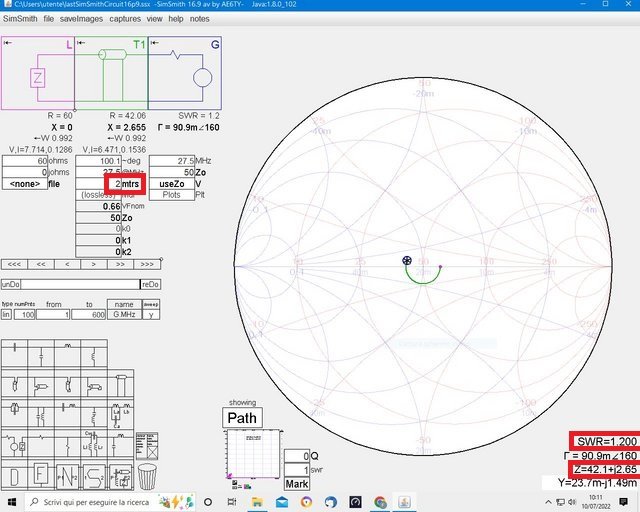Open the SimSmith menu
The height and width of the screenshot is (512, 640).
(20, 19)
